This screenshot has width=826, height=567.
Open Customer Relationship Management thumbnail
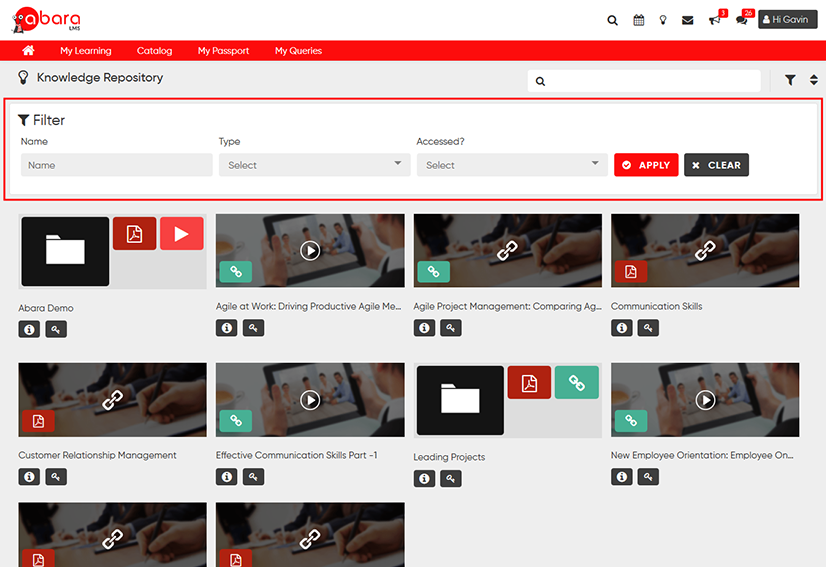coord(113,399)
